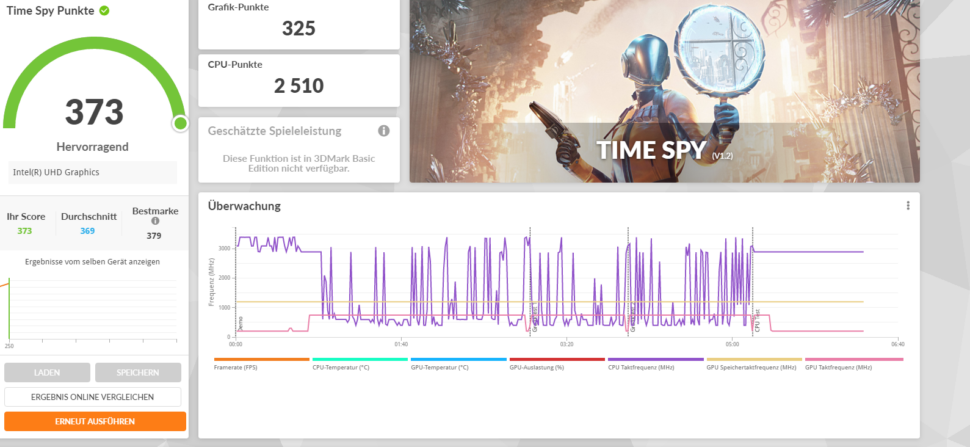The width and height of the screenshot is (970, 447).
Task: Click the CPU test marker in chart
Action: click(753, 283)
